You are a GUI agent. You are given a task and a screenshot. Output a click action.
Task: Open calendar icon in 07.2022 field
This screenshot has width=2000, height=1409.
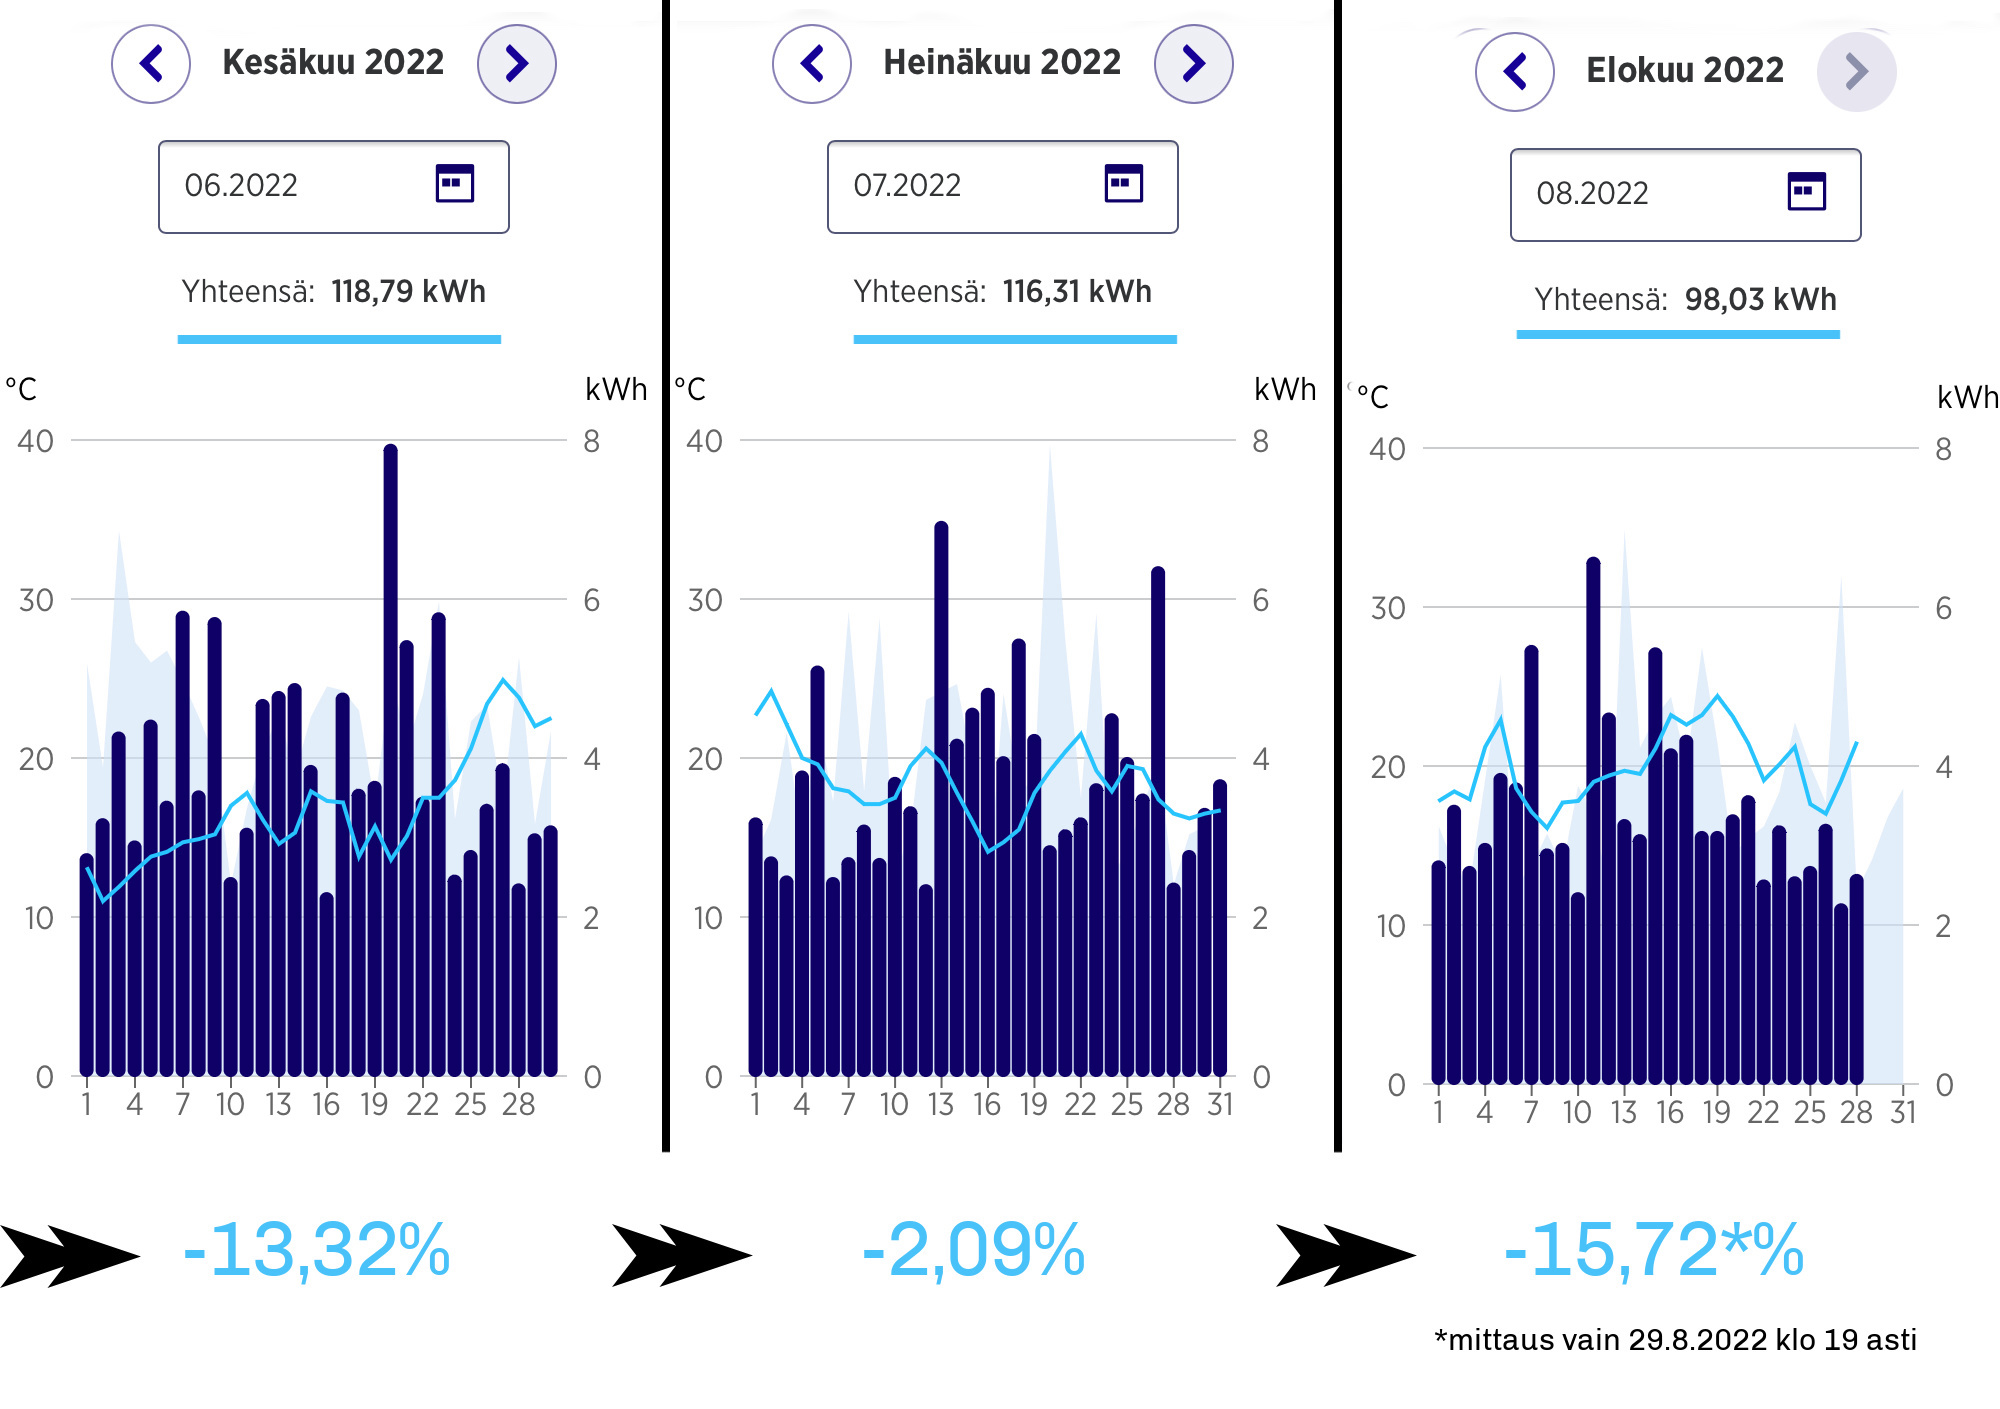(x=1124, y=184)
